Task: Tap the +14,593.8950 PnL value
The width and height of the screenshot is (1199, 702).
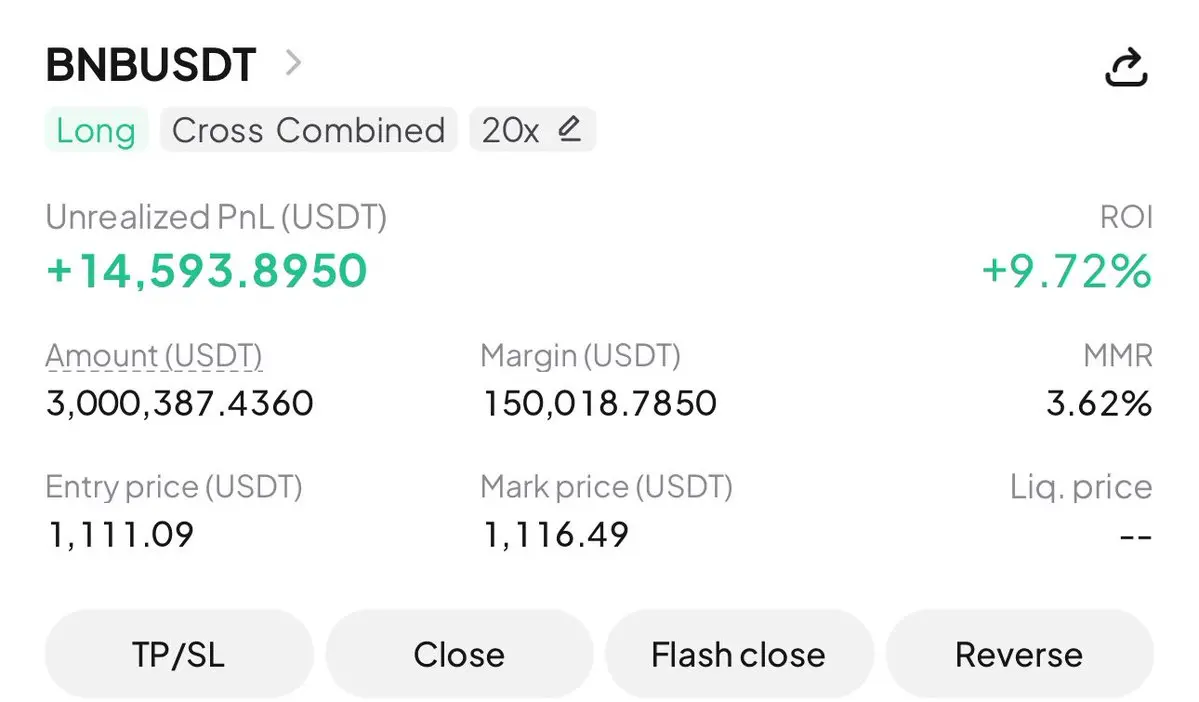Action: click(x=207, y=271)
